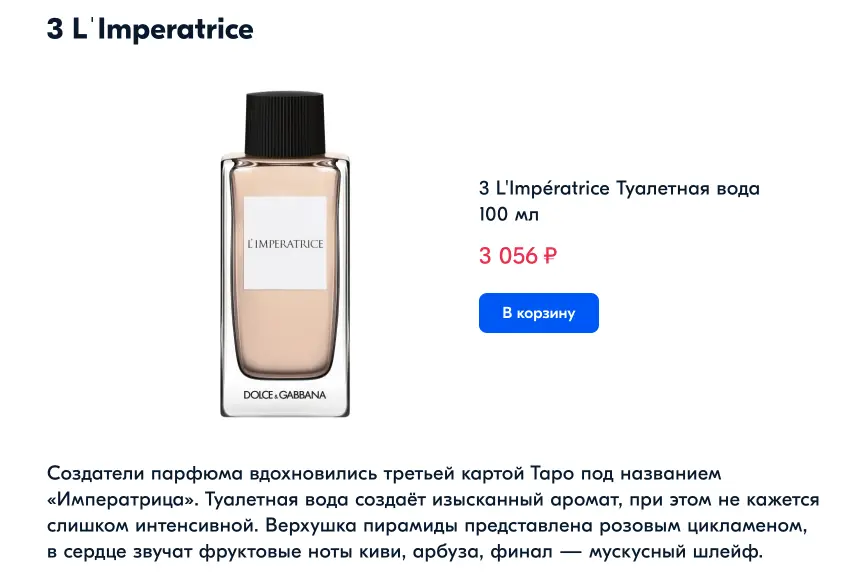Click the red 3 056 price
This screenshot has height=579, width=861.
pos(508,255)
